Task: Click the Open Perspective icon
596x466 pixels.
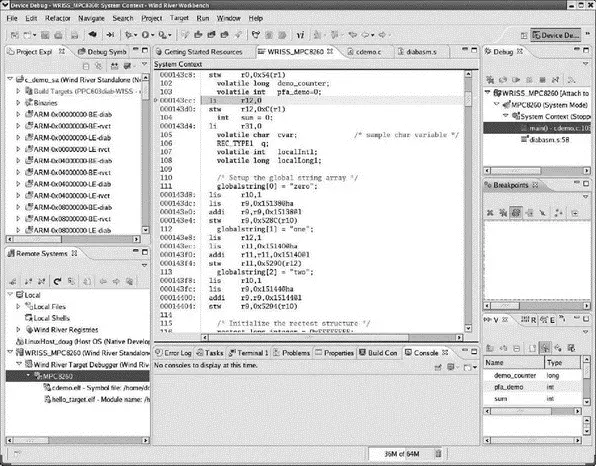Action: pyautogui.click(x=524, y=35)
